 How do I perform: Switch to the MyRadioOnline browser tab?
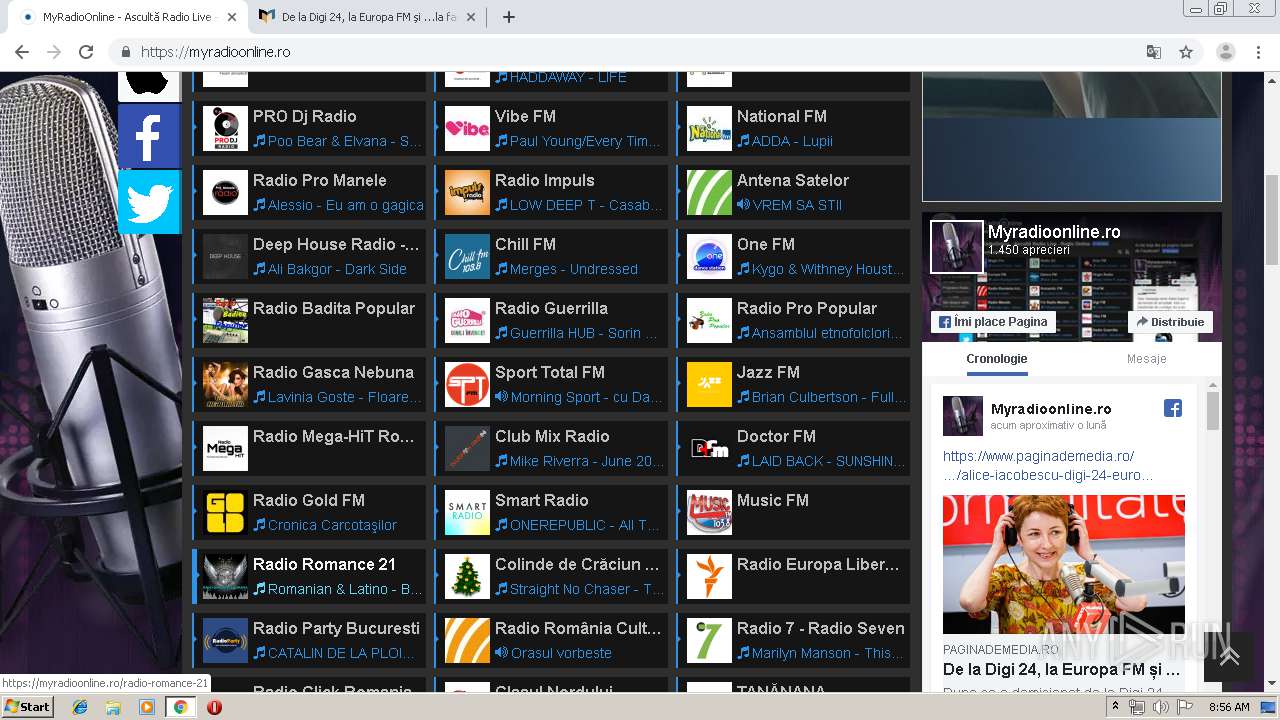(x=128, y=17)
